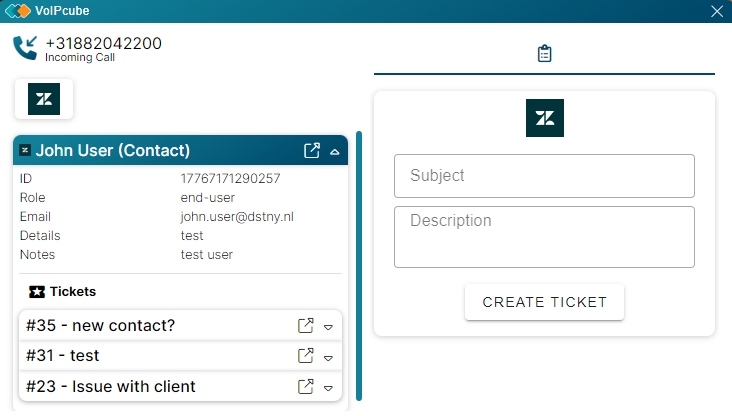732x416 pixels.
Task: Select the clipboard ticket form tab
Action: (x=544, y=53)
